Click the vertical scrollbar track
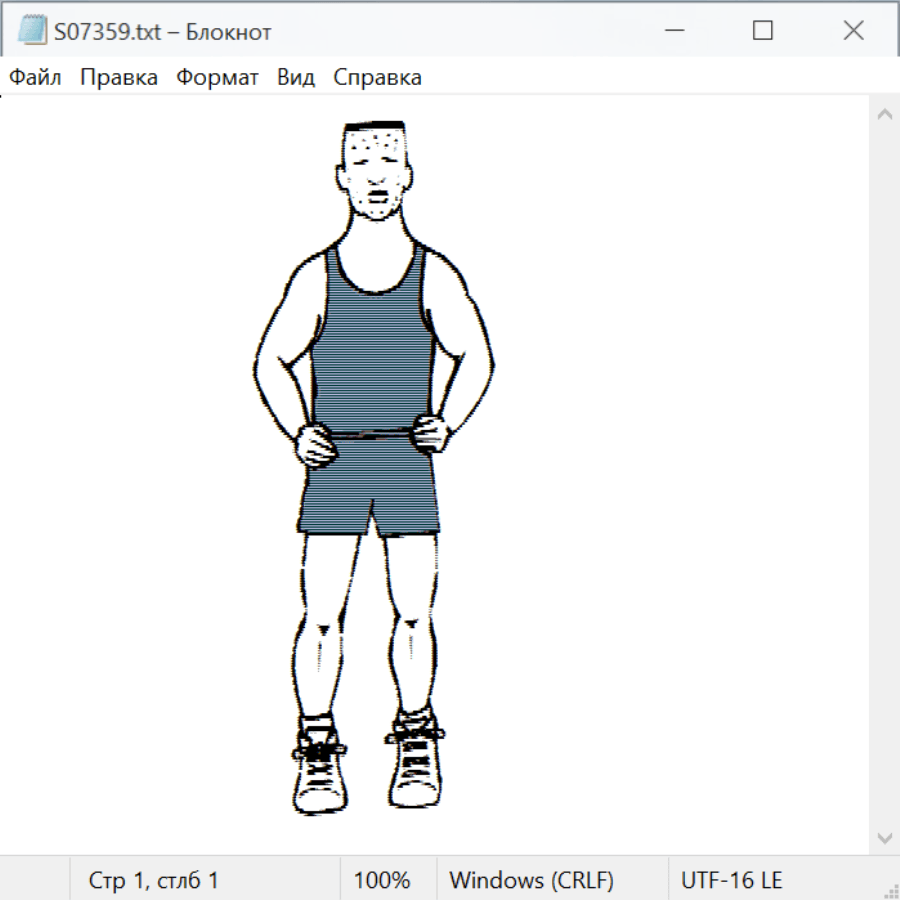Viewport: 900px width, 900px height. click(884, 475)
